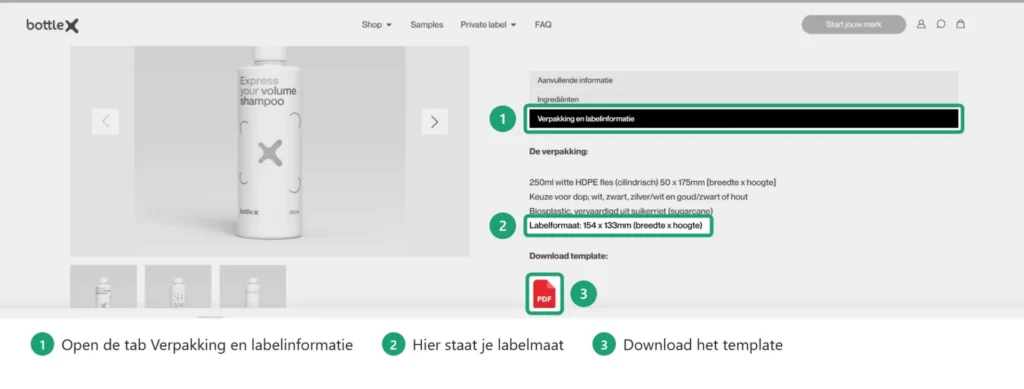Click the Start jouw merk button
The image size is (1024, 389).
pyautogui.click(x=854, y=25)
